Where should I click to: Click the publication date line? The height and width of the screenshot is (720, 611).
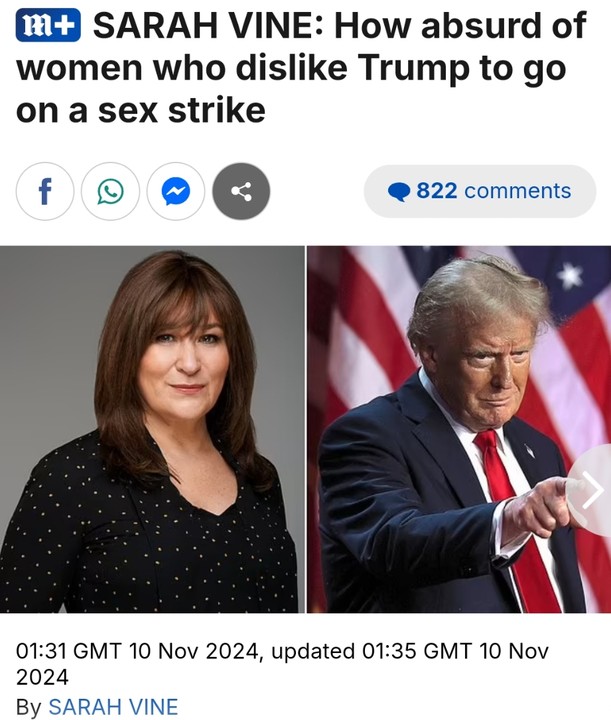click(282, 664)
